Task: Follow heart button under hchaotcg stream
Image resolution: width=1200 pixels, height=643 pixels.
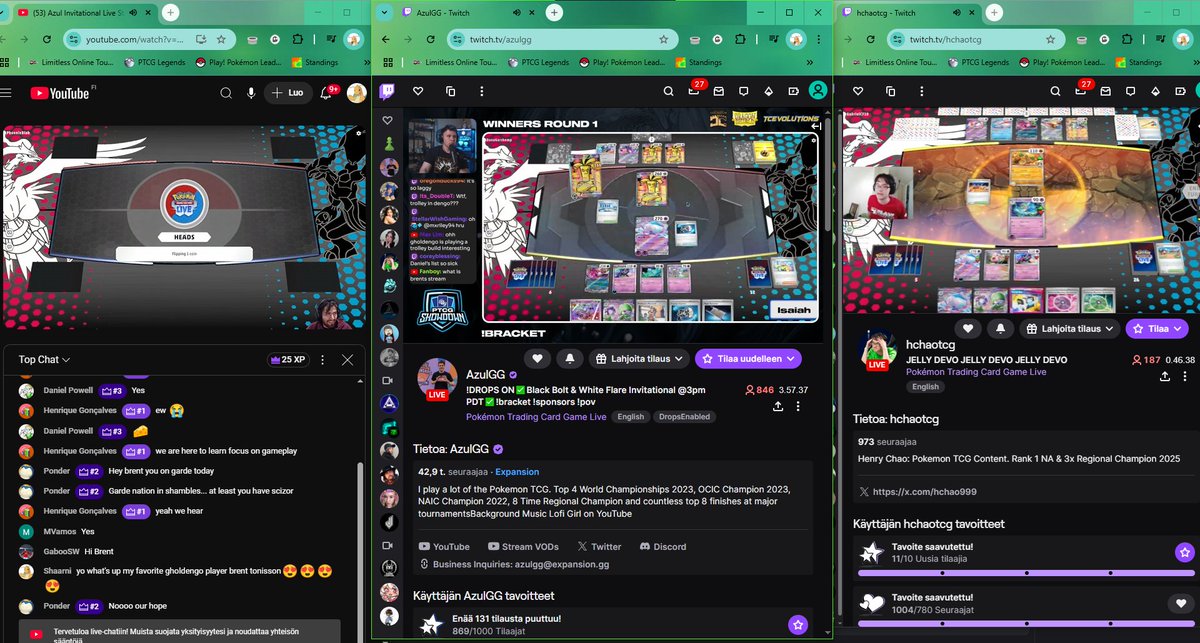Action: [967, 328]
